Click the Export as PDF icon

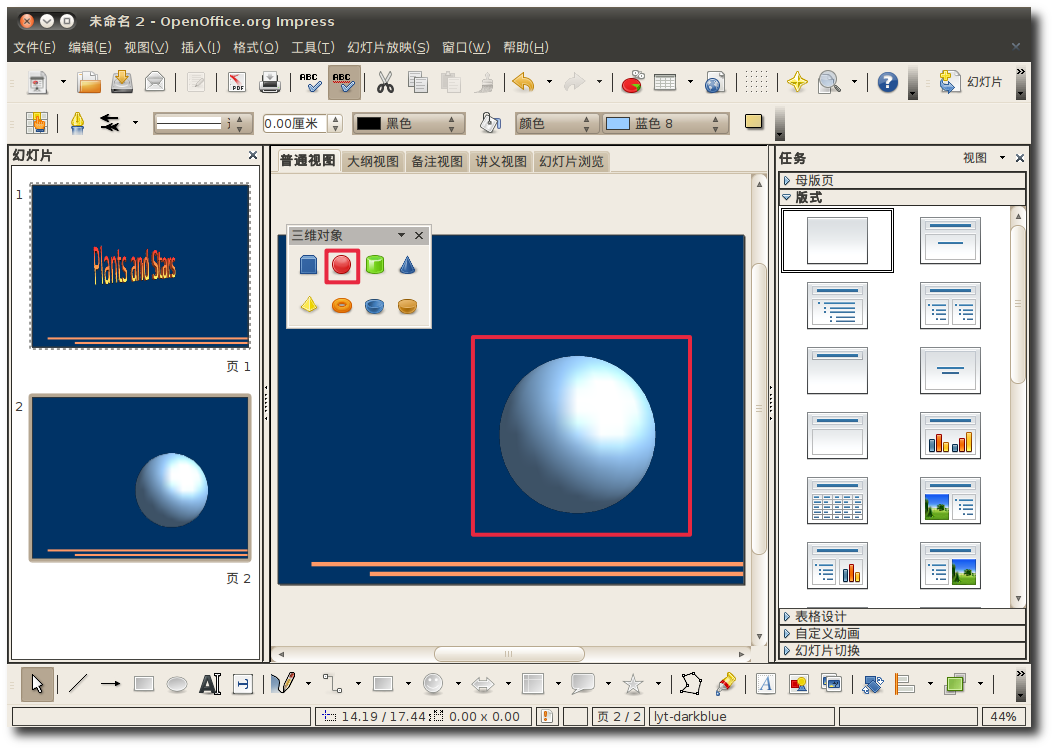tap(237, 82)
